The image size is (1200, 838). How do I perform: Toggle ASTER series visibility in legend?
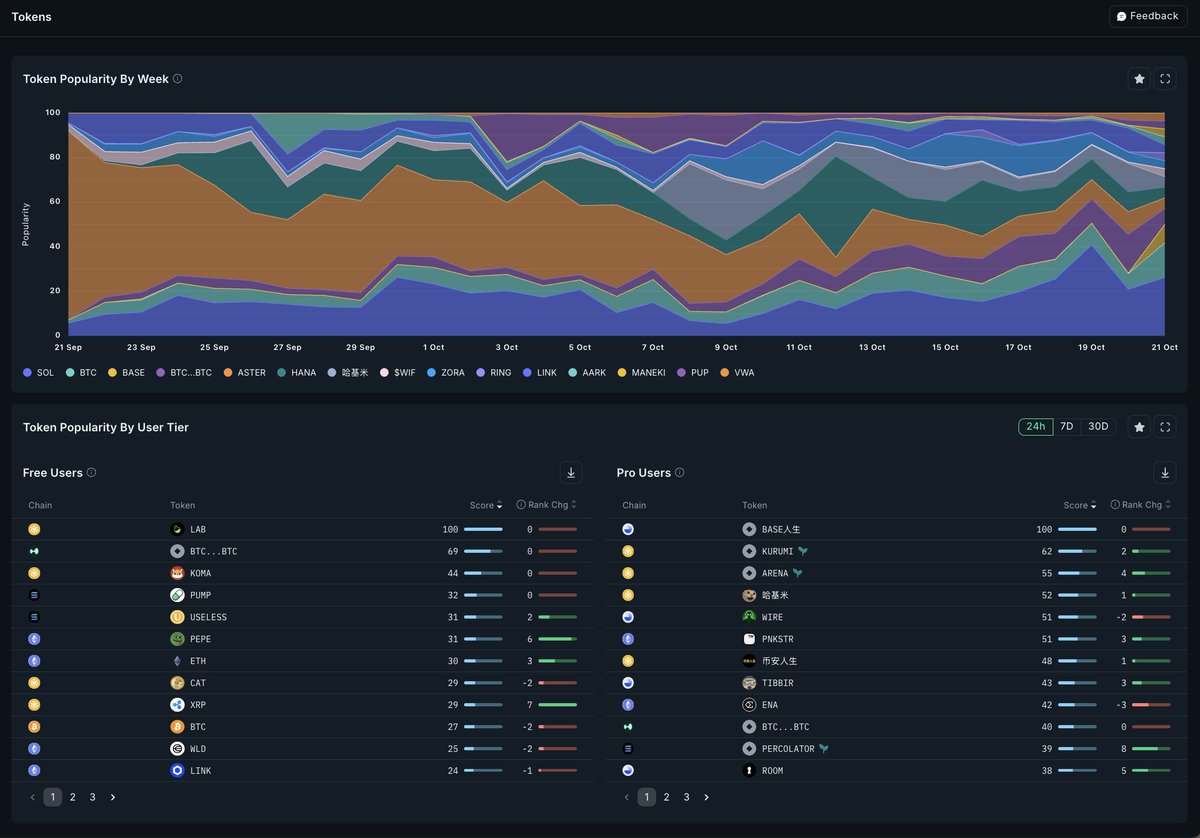click(245, 373)
